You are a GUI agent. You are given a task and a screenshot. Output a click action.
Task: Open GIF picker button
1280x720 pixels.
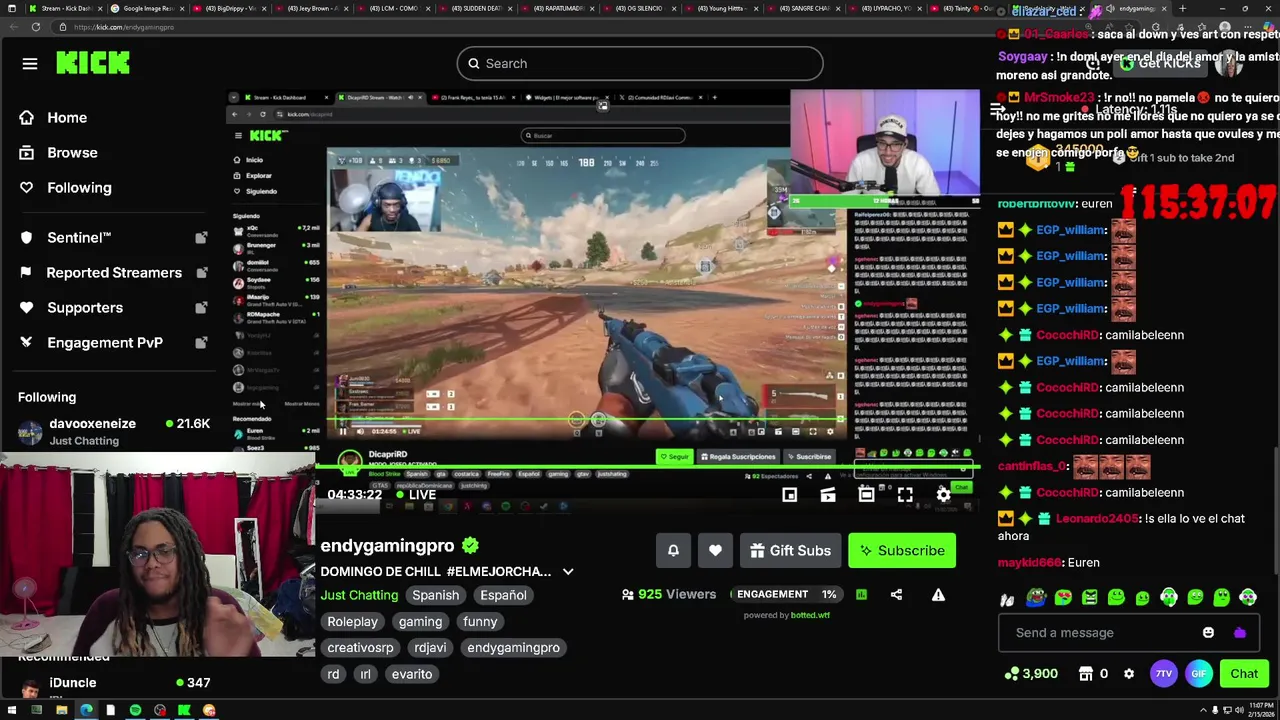[x=1199, y=674]
